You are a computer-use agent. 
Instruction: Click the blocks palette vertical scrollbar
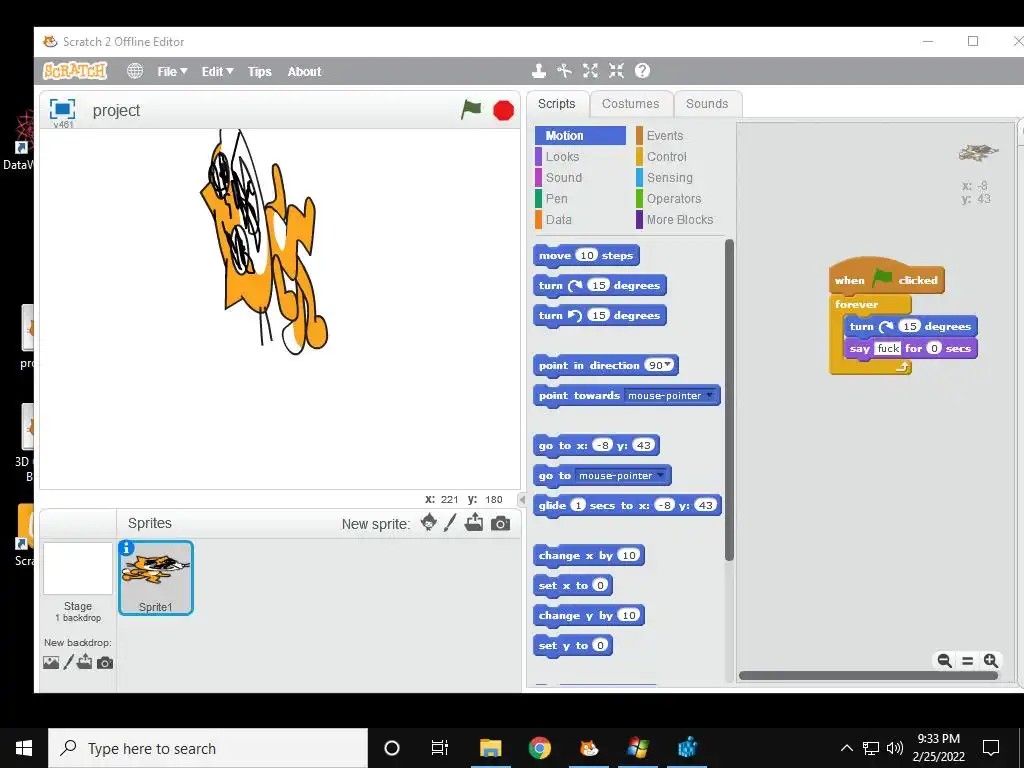(729, 400)
